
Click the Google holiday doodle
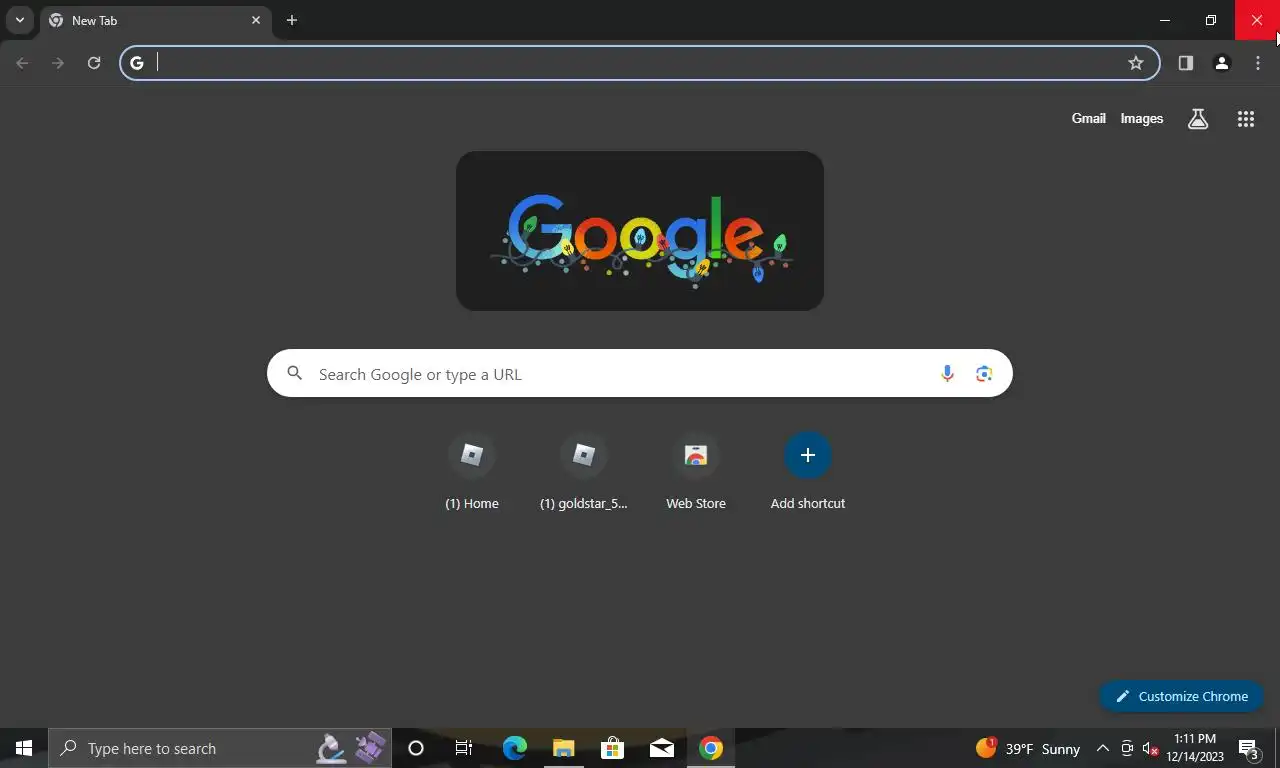(x=640, y=231)
